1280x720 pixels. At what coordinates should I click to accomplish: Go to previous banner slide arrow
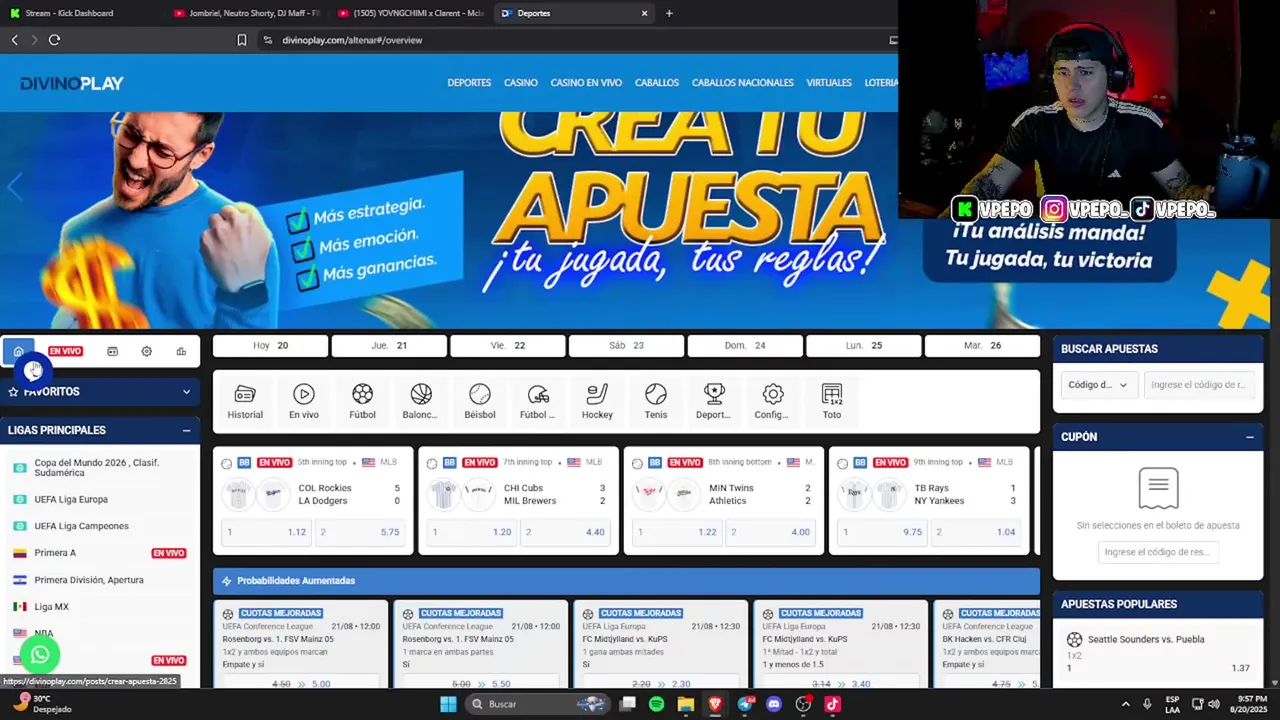(15, 186)
